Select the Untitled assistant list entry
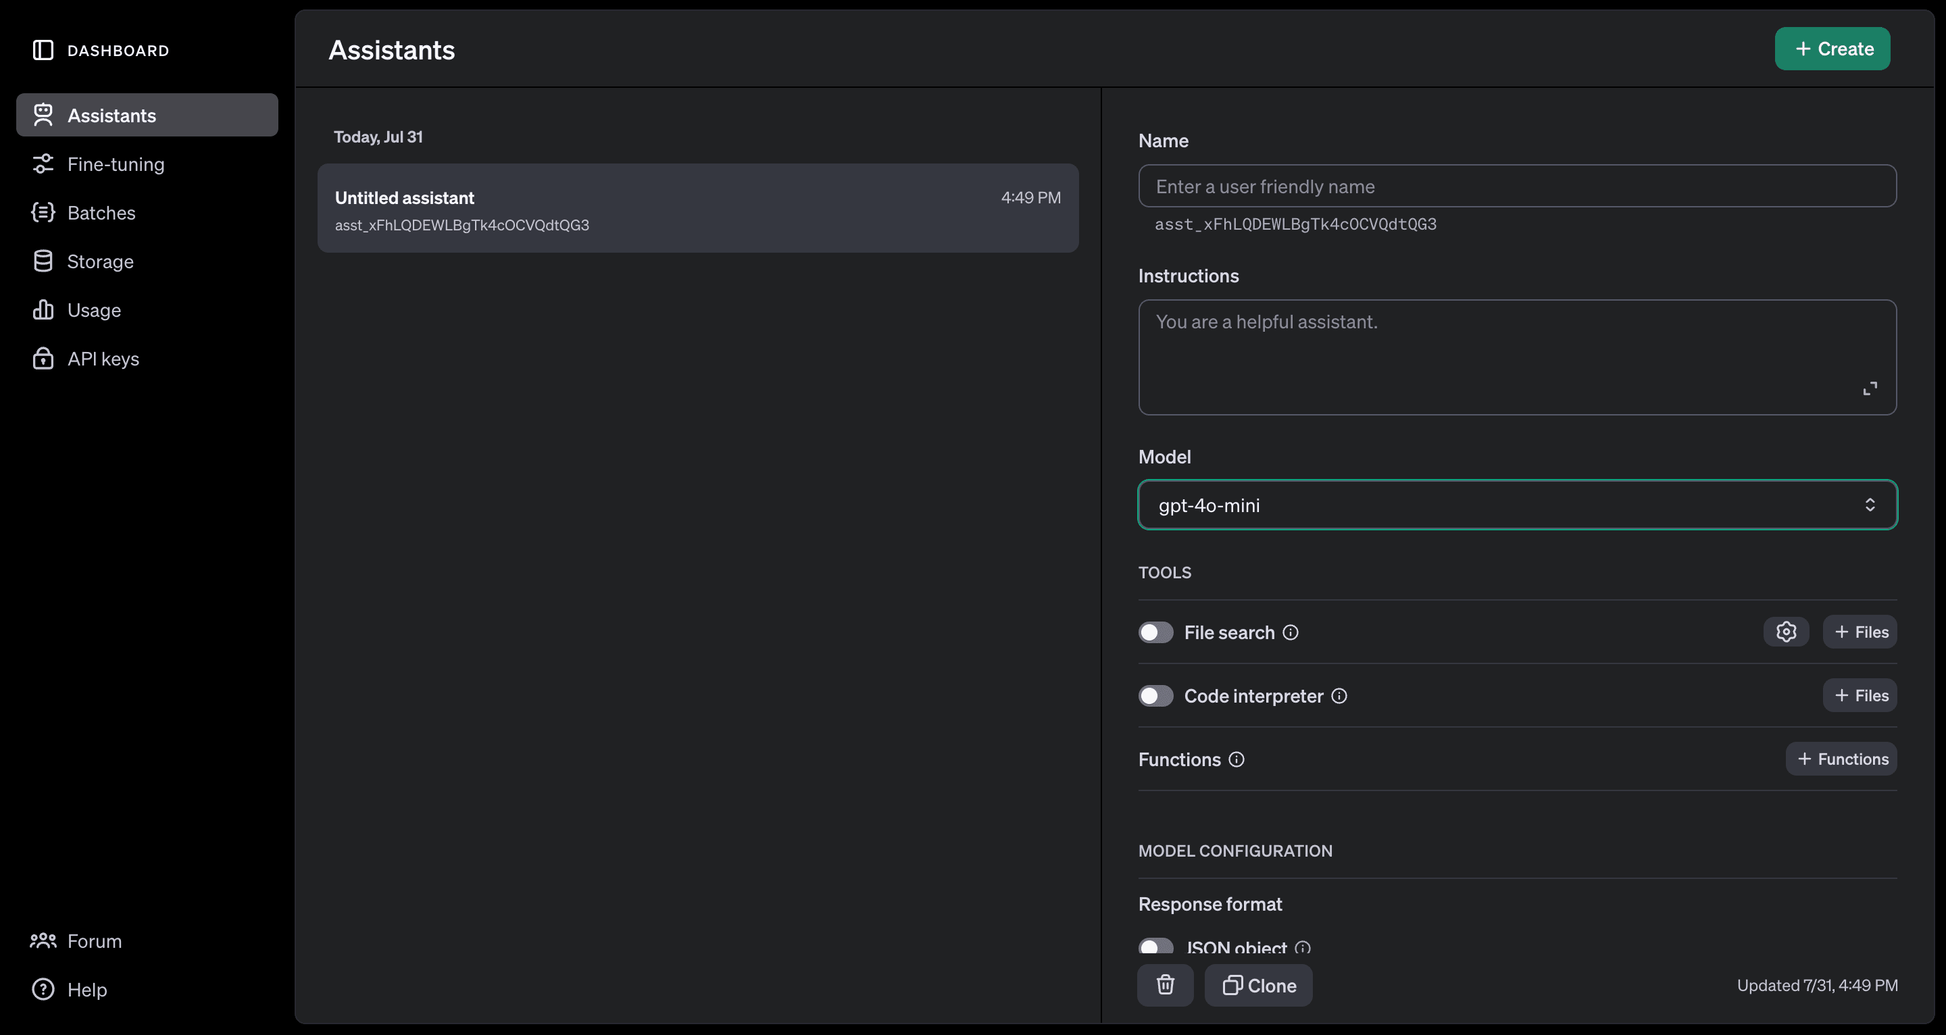The image size is (1946, 1035). [697, 209]
